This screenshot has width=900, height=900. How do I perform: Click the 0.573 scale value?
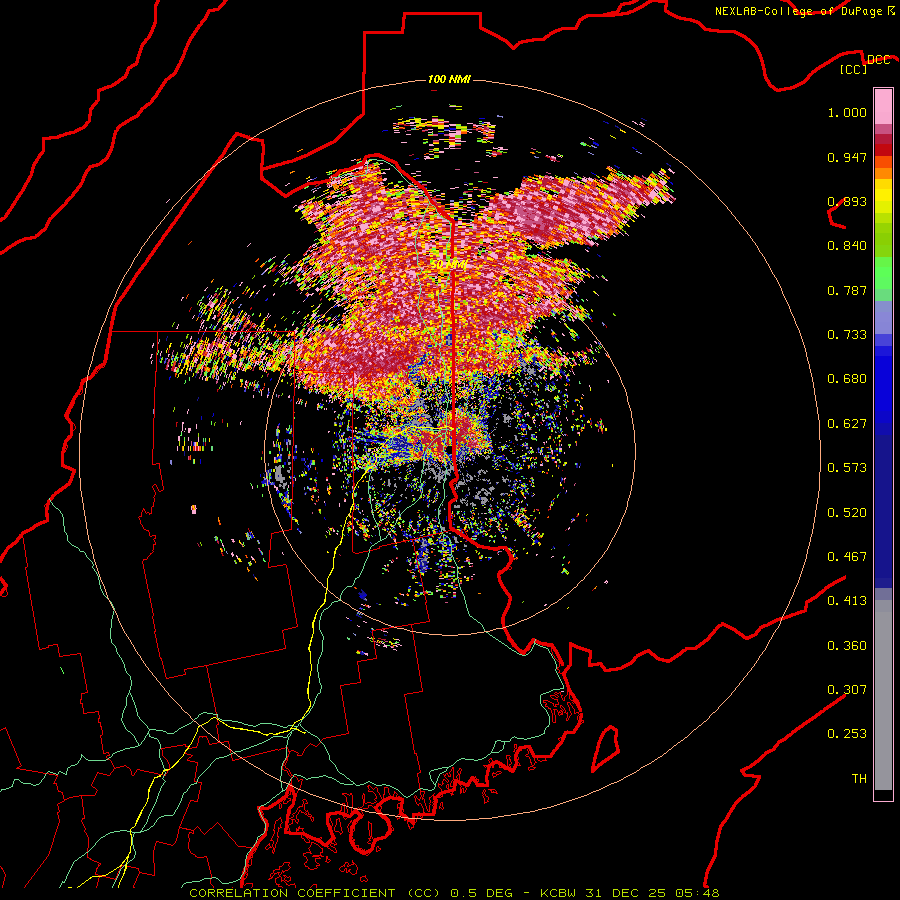coord(847,468)
